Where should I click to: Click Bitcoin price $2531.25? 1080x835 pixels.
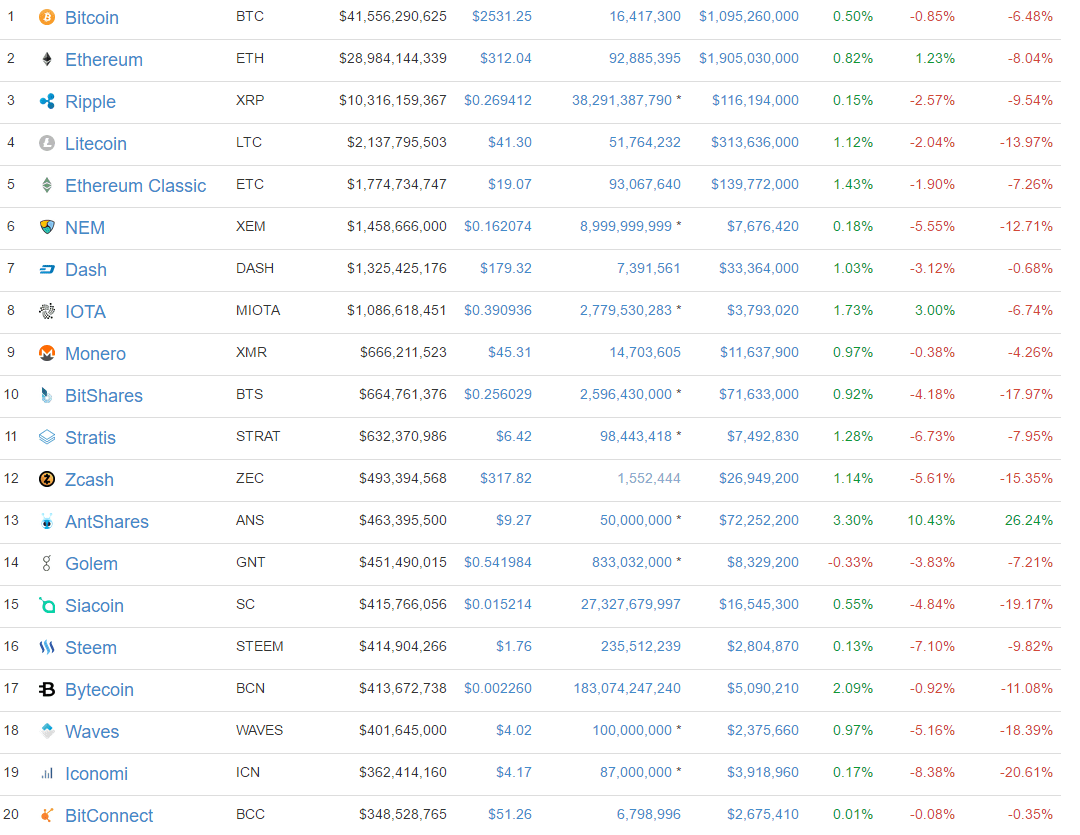501,17
